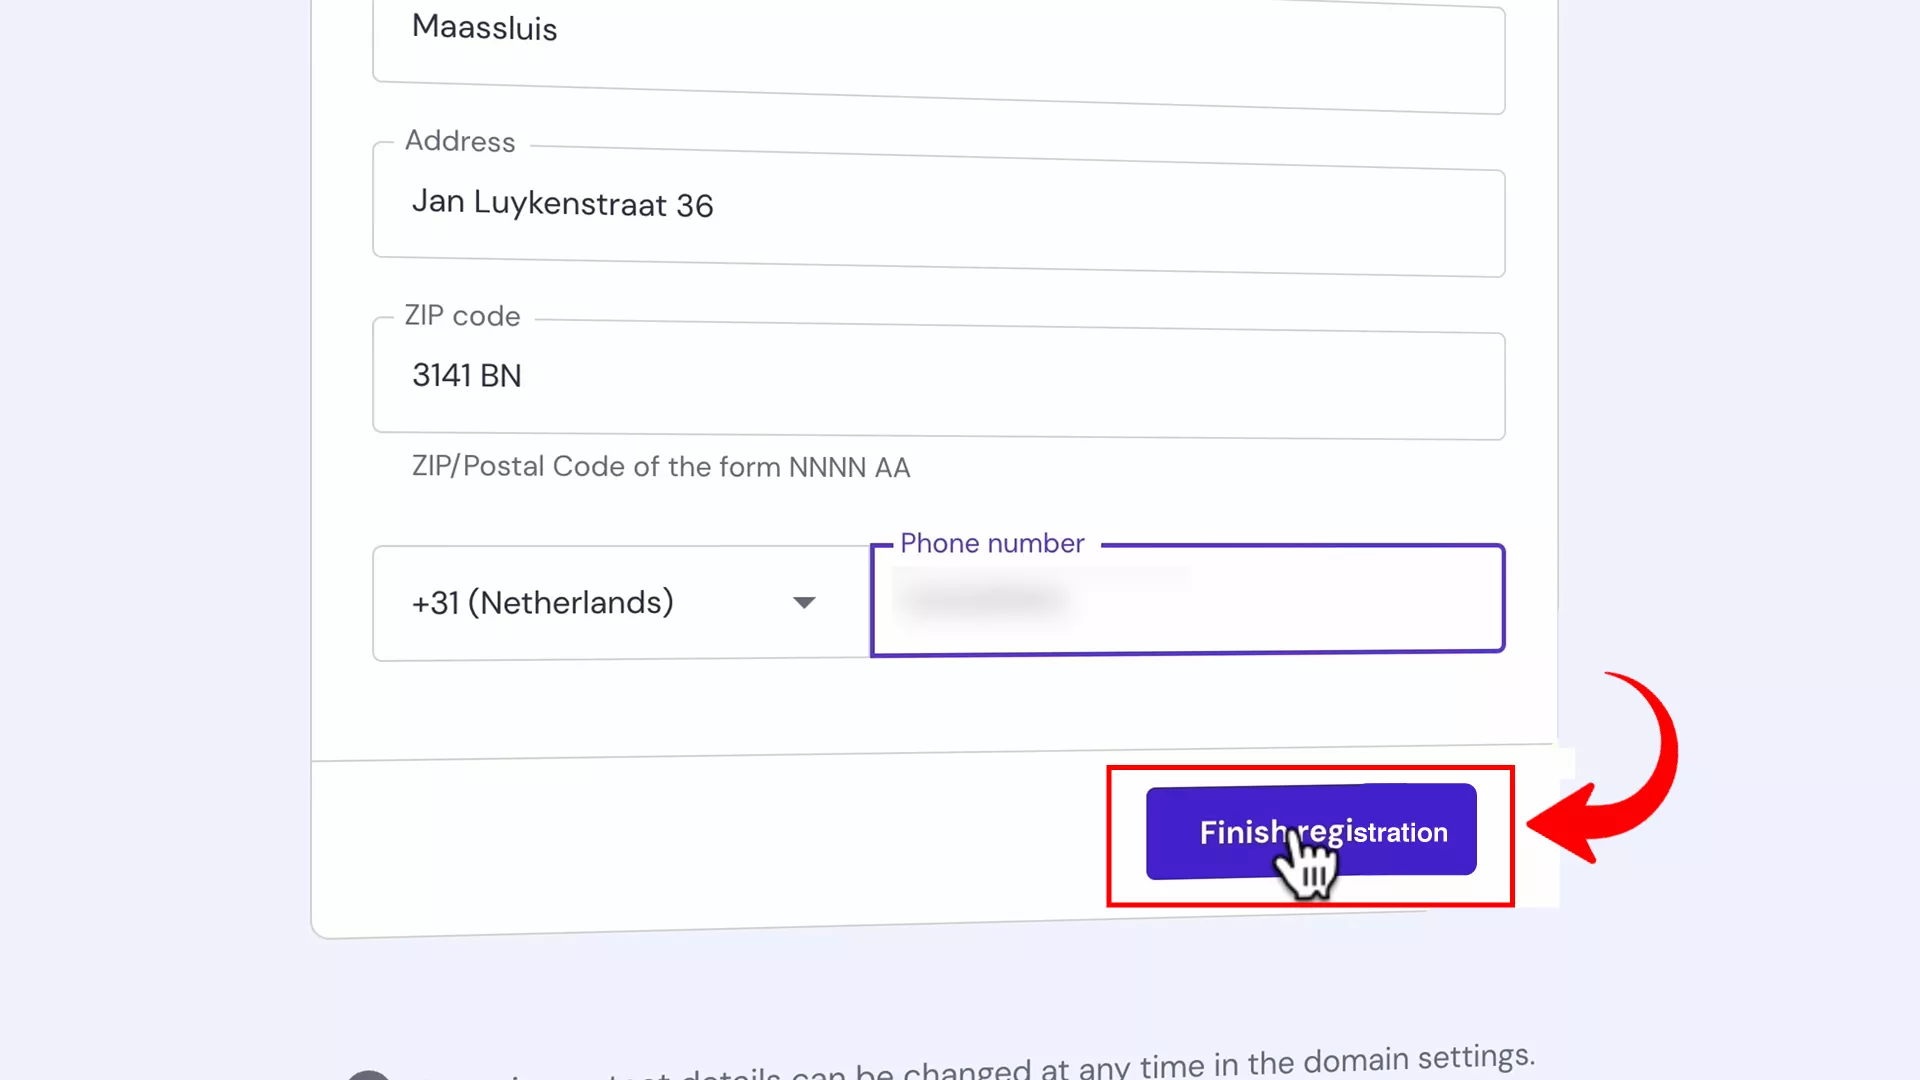Click the ZIP/Postal Code format hint text
Viewport: 1920px width, 1080px height.
(x=661, y=467)
